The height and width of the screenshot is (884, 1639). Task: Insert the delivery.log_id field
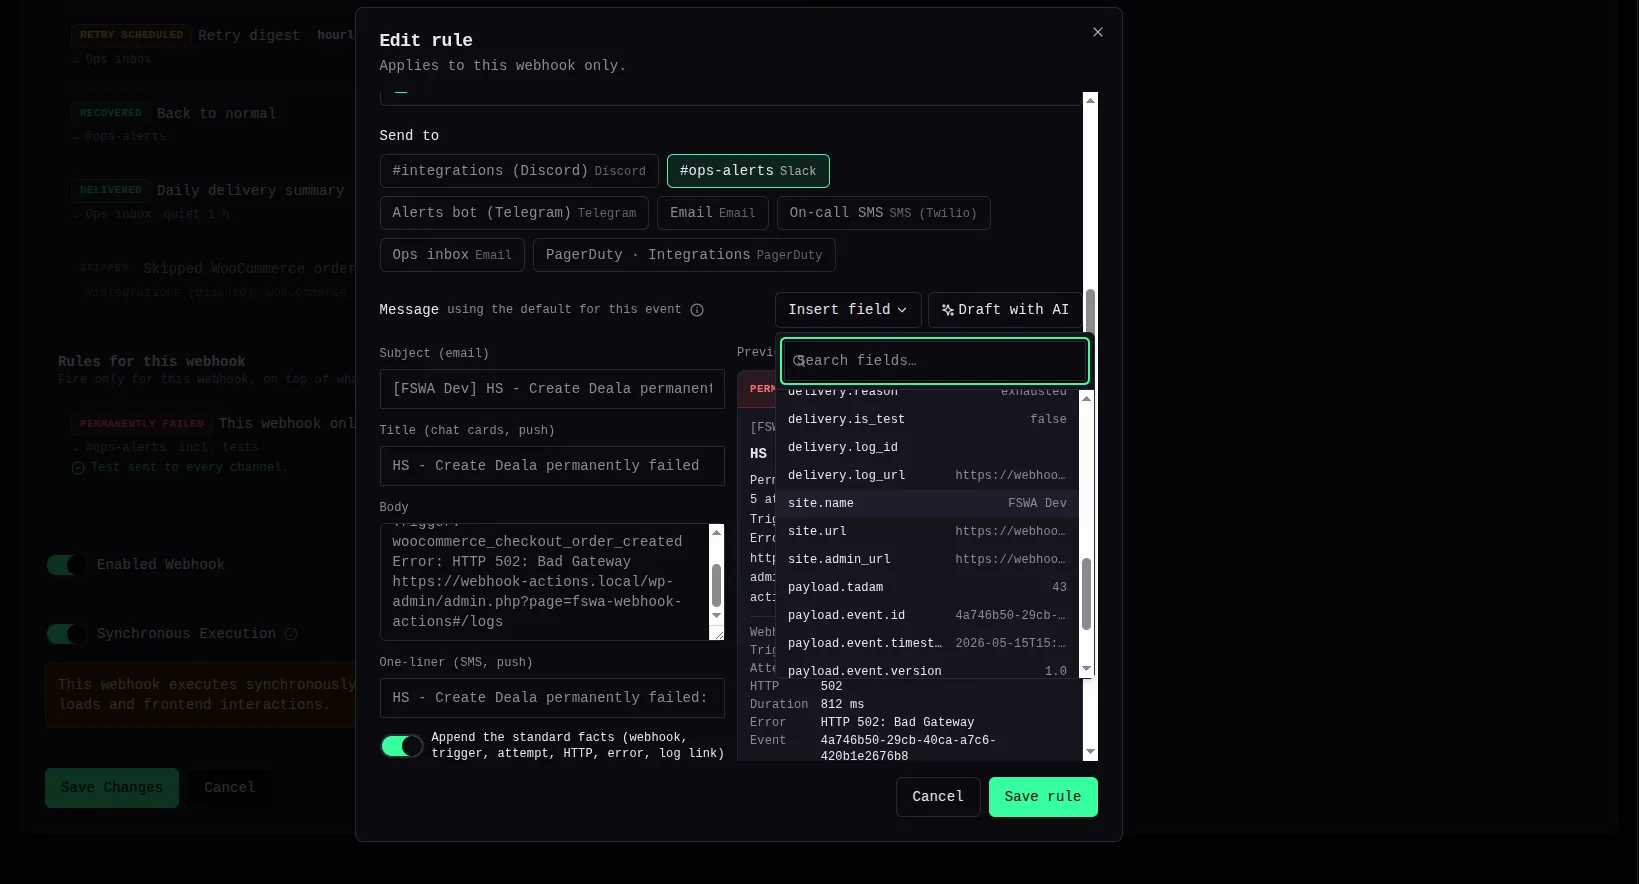[x=927, y=447]
